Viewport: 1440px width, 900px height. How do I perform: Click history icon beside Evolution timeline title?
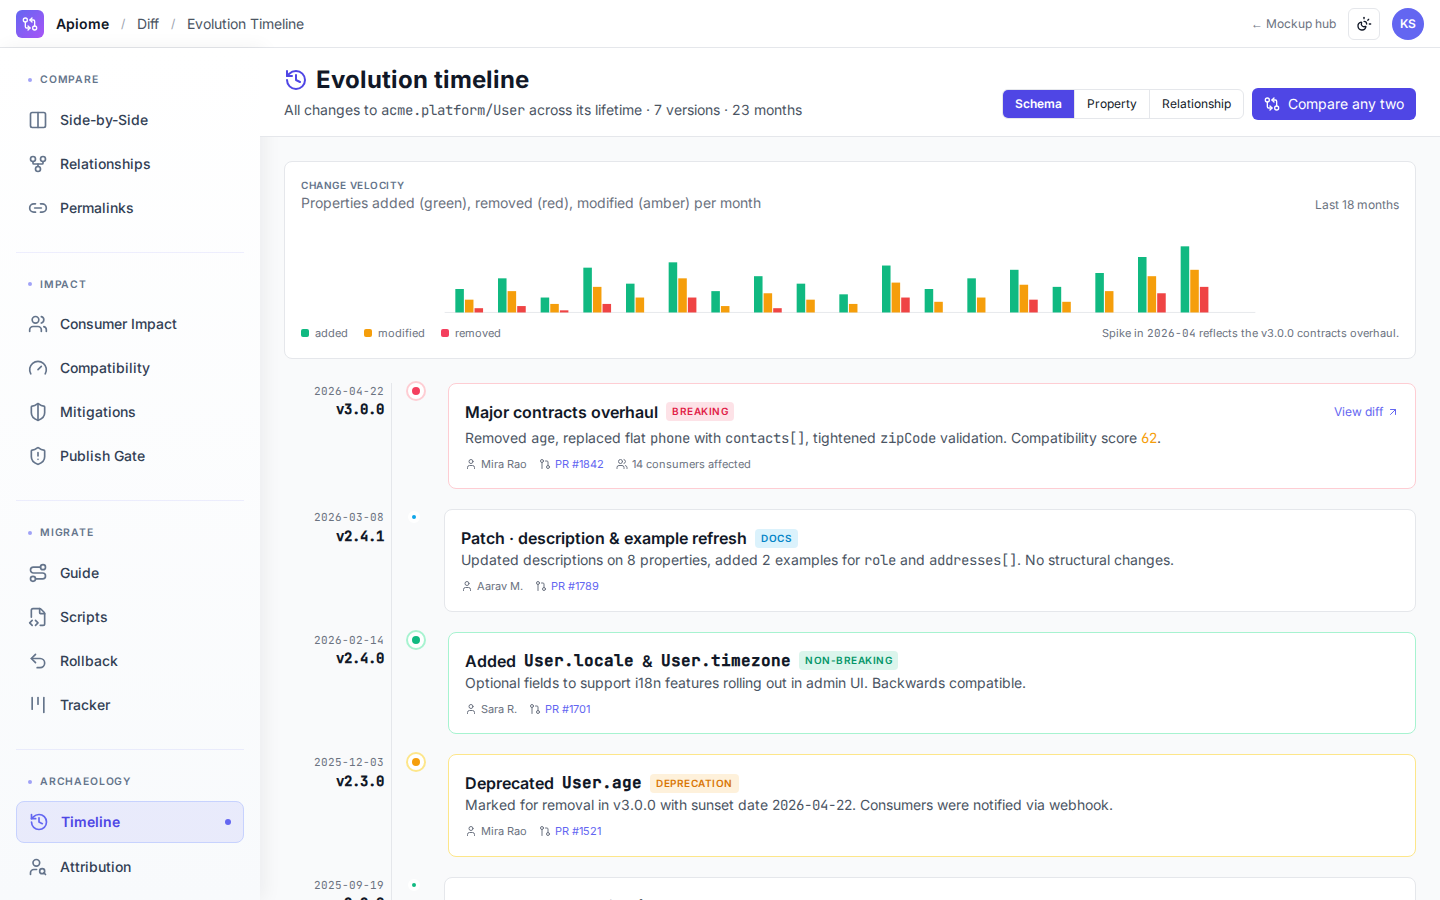(295, 80)
